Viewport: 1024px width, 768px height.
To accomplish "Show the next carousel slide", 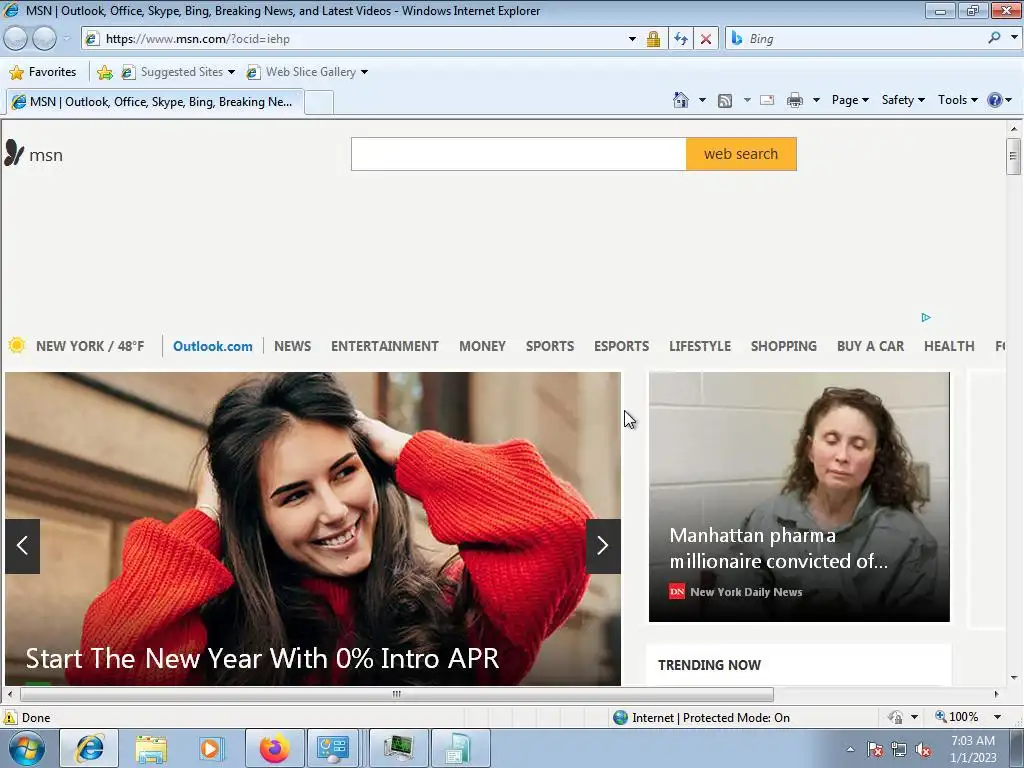I will point(603,546).
